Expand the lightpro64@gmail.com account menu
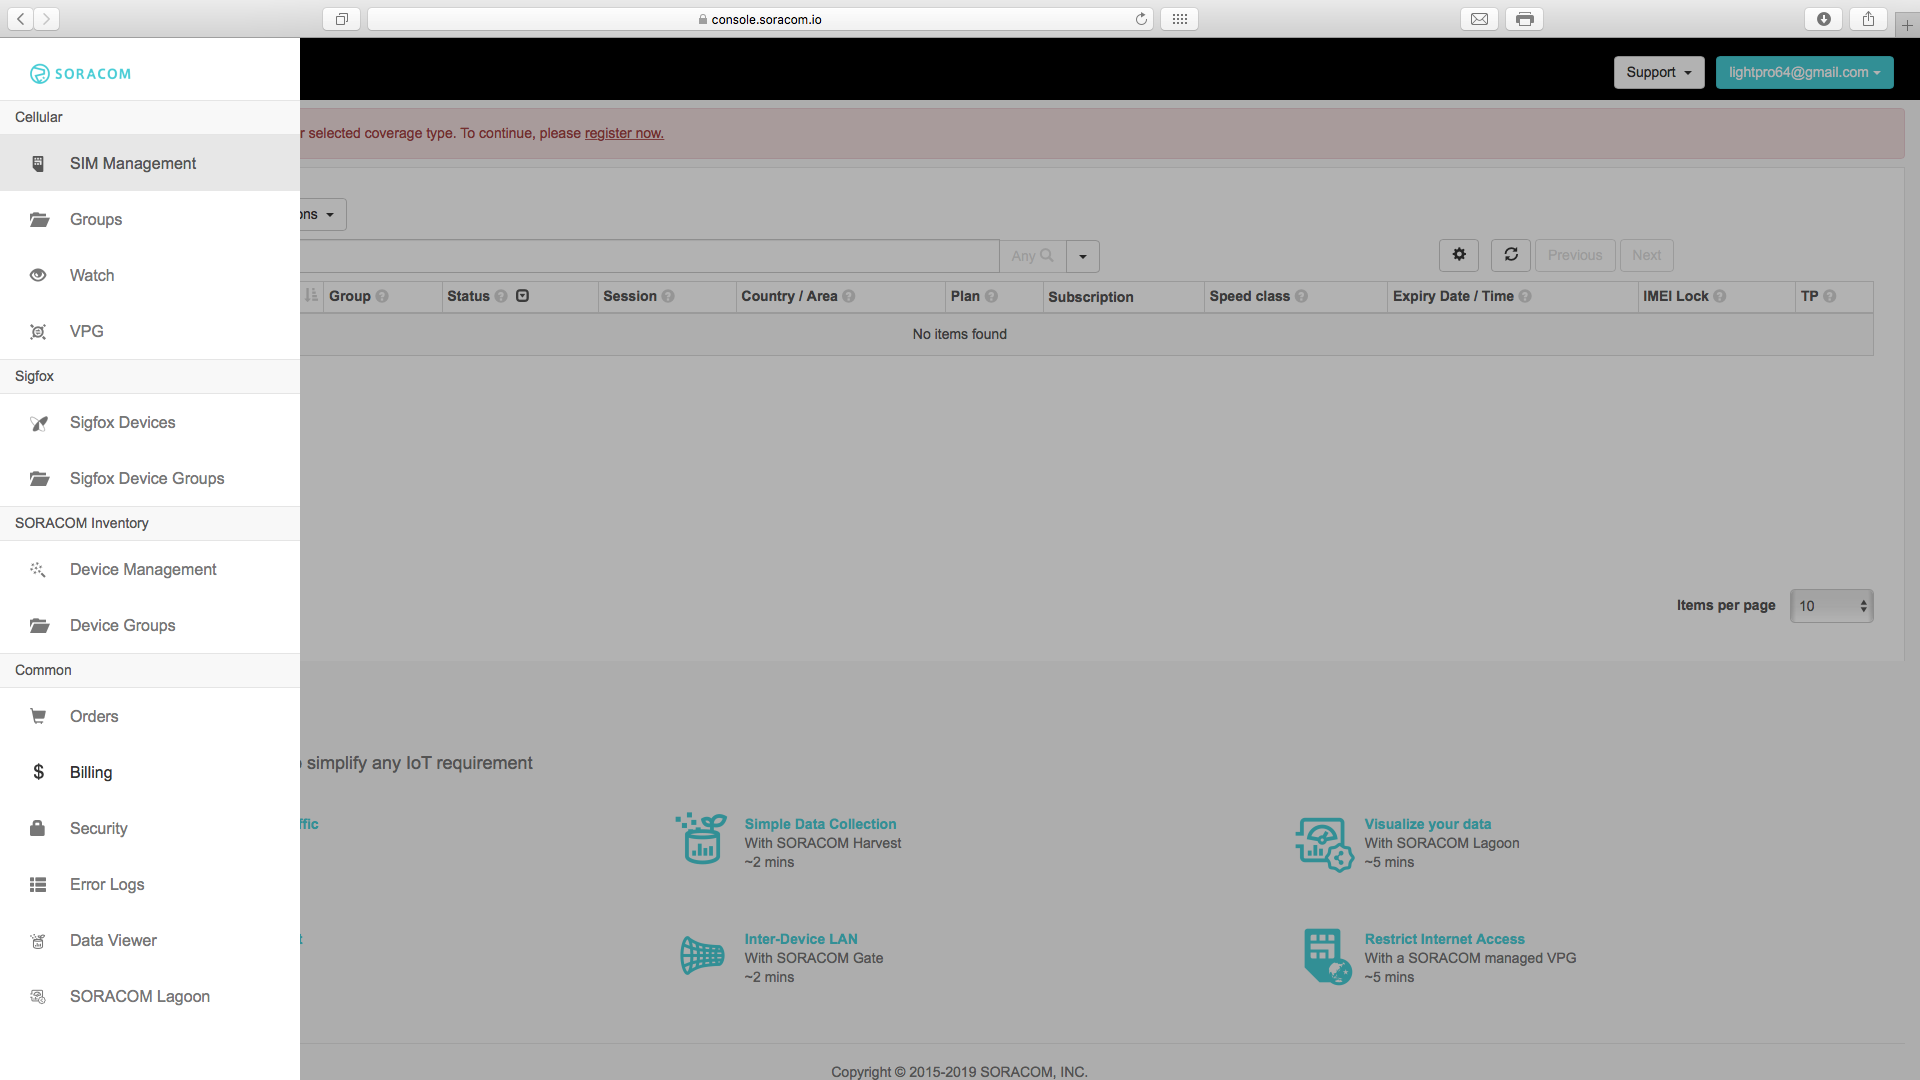This screenshot has height=1080, width=1920. click(x=1804, y=72)
